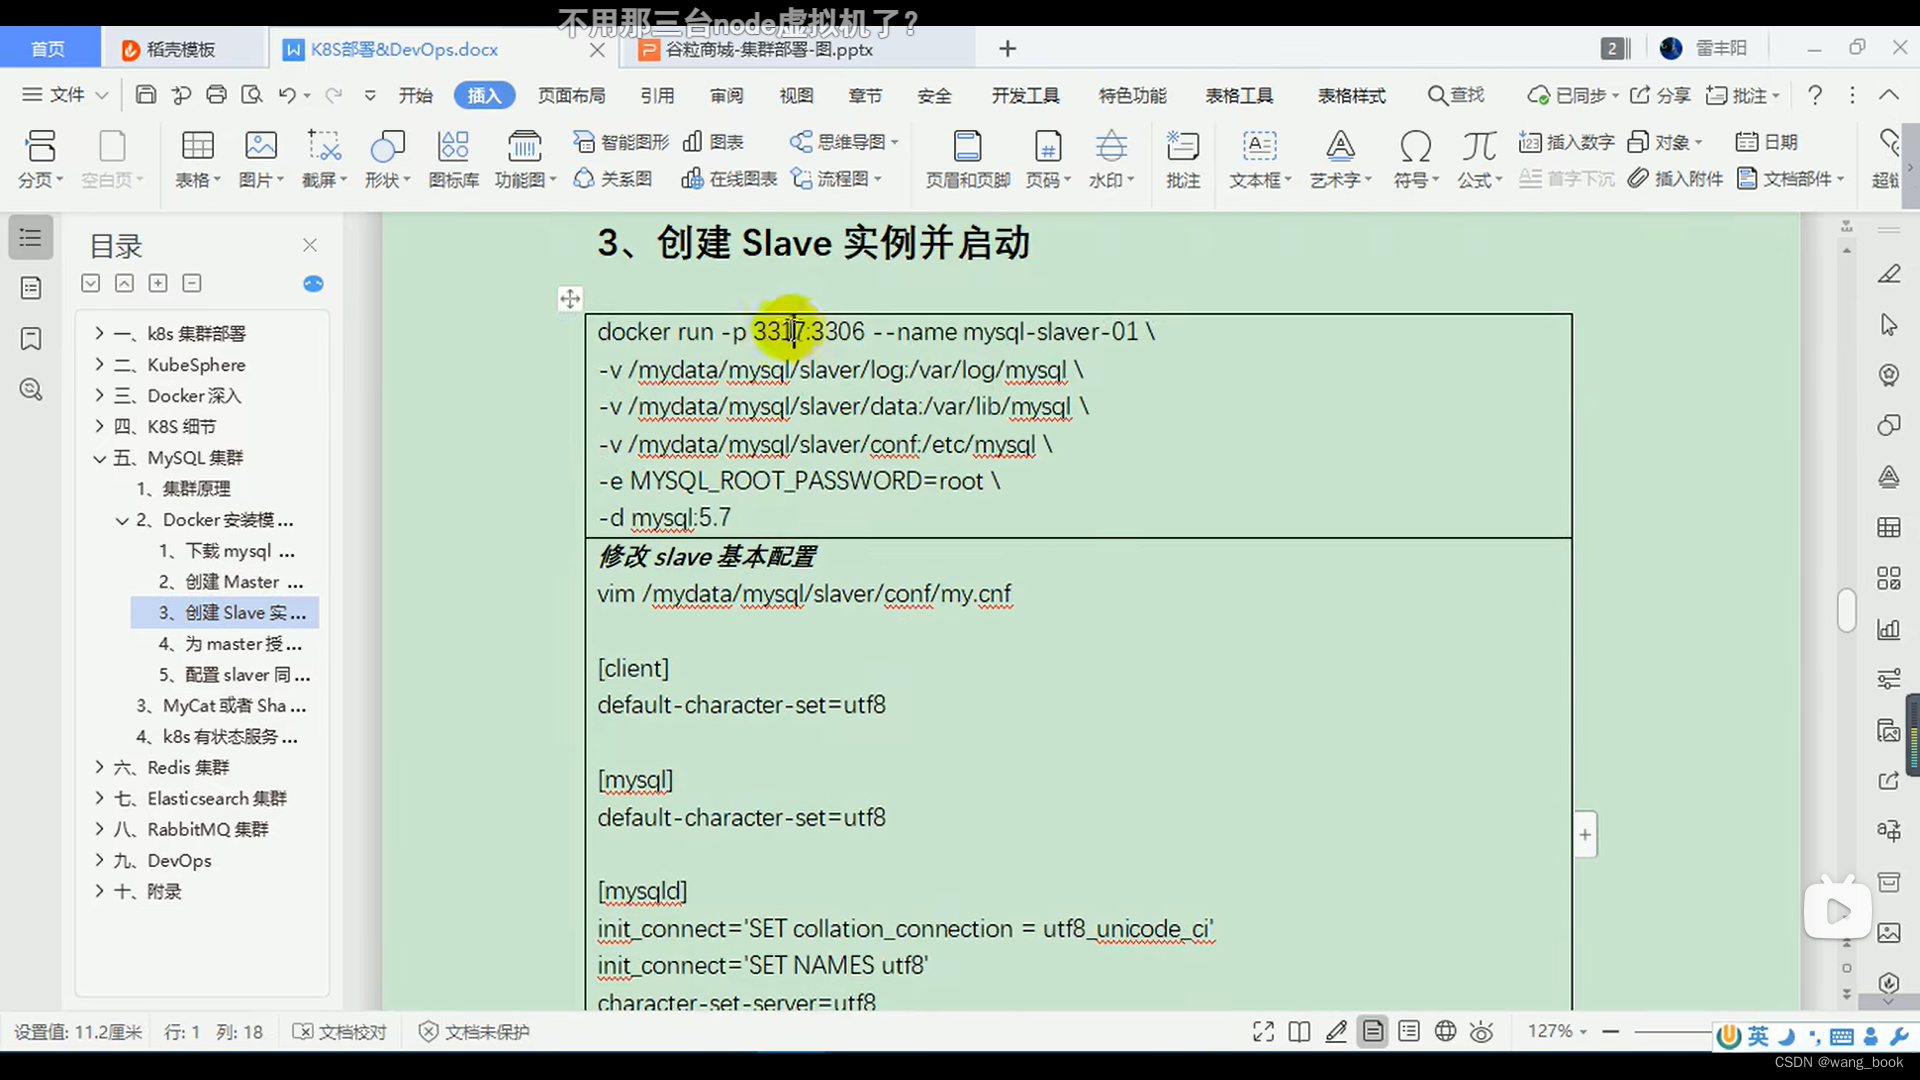
Task: Open the 文件 menu dropdown
Action: click(x=65, y=95)
